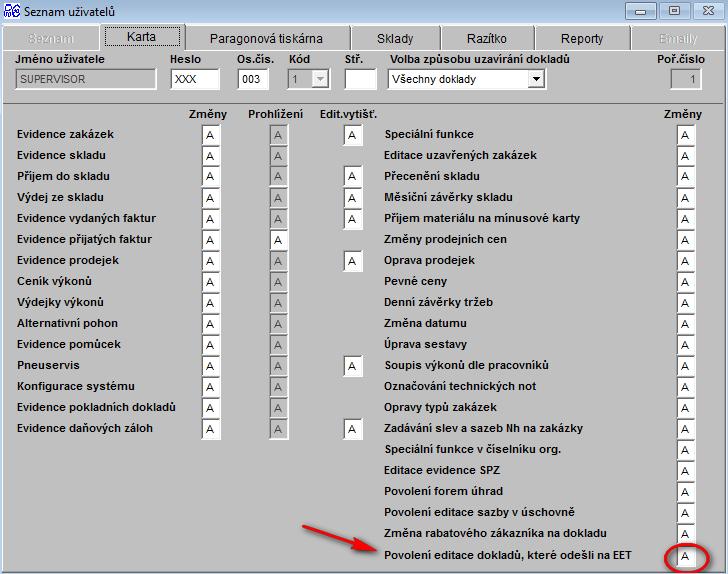The height and width of the screenshot is (574, 728).
Task: Toggle Povolení forem úhrad permission
Action: [x=685, y=492]
